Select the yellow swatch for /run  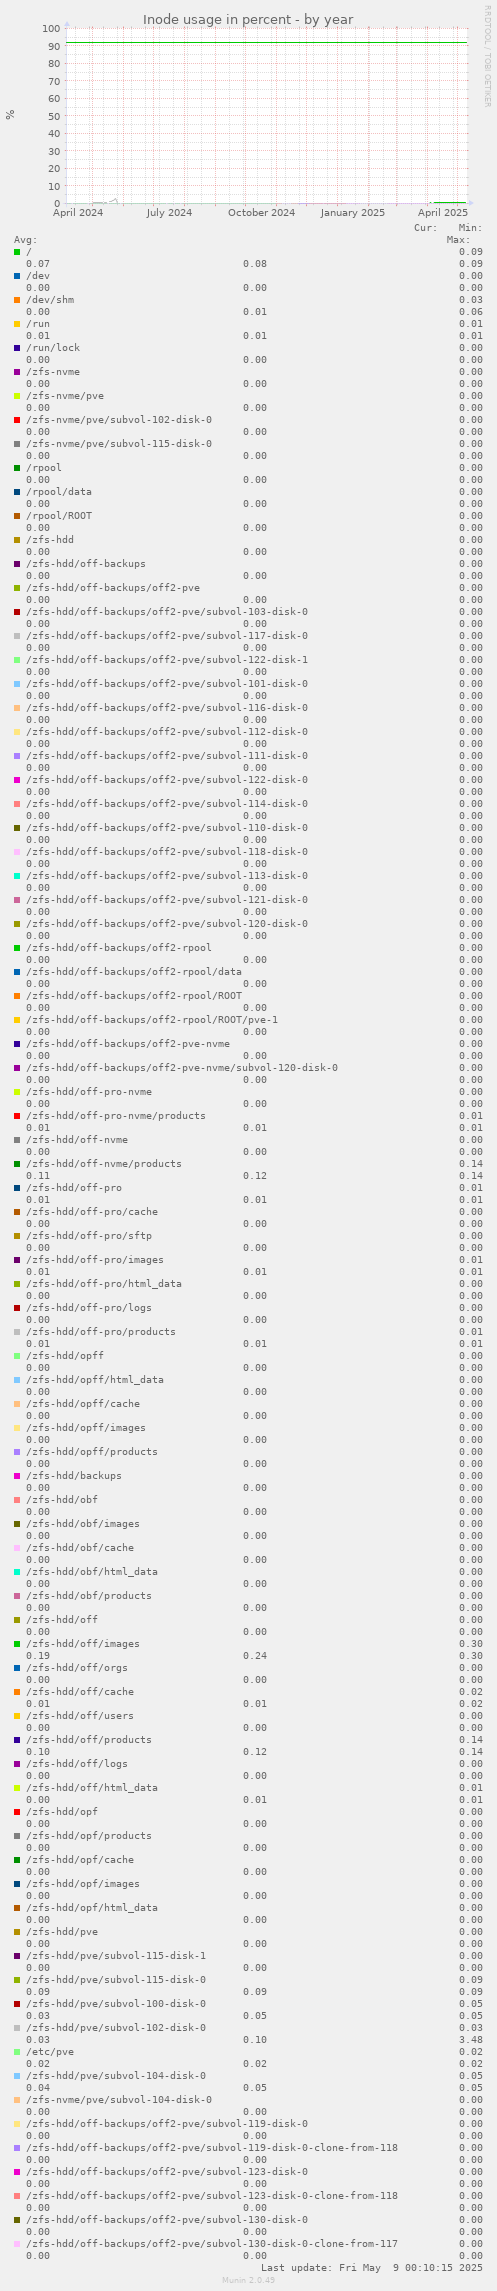tap(17, 324)
